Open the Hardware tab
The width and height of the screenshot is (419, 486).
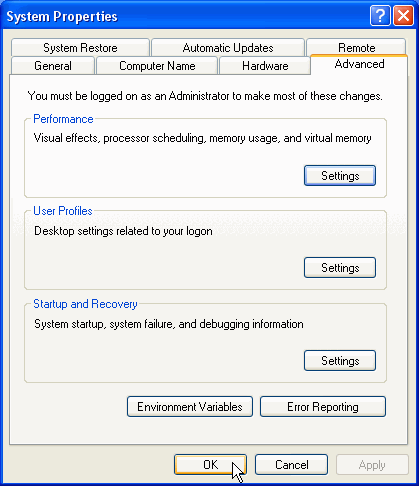pos(265,66)
